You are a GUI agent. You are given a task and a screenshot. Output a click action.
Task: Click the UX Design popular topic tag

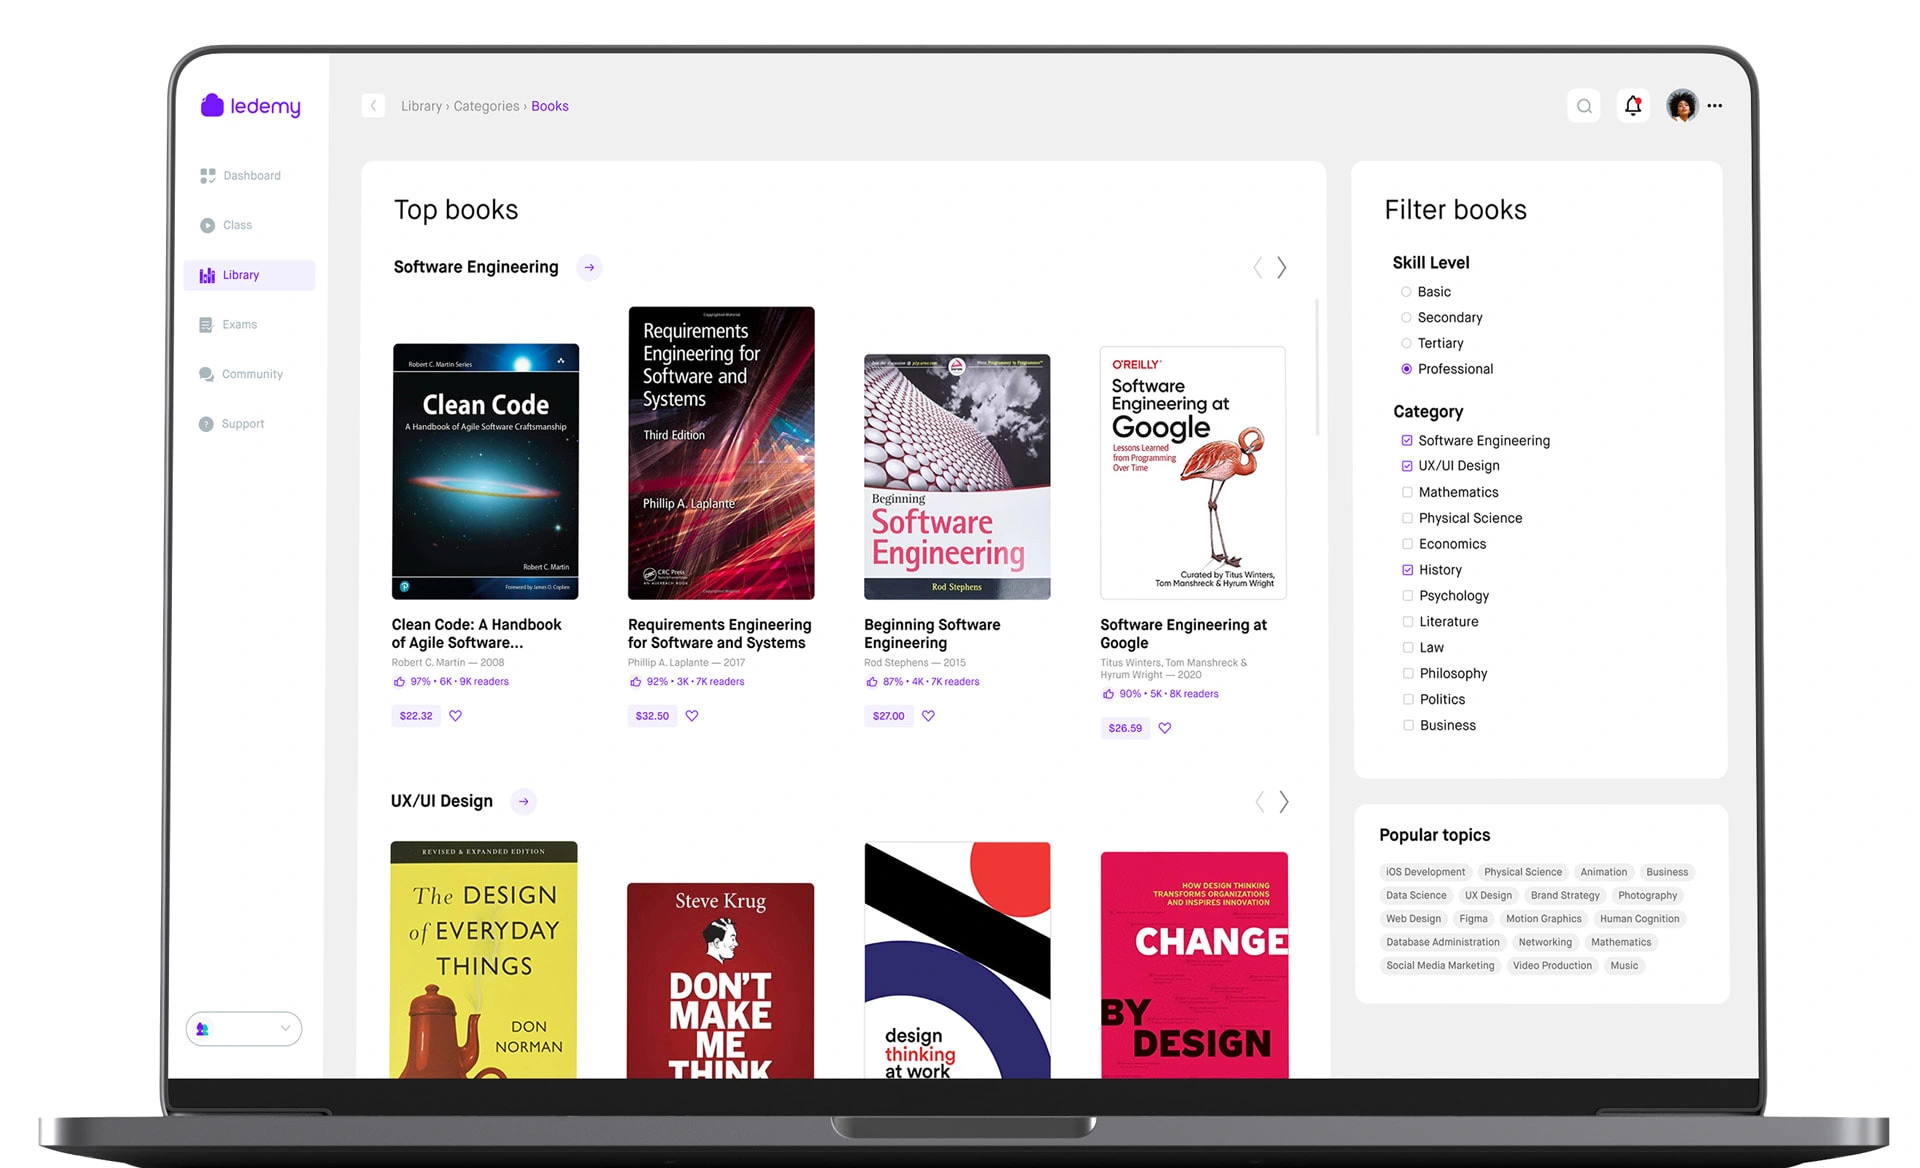pyautogui.click(x=1488, y=895)
